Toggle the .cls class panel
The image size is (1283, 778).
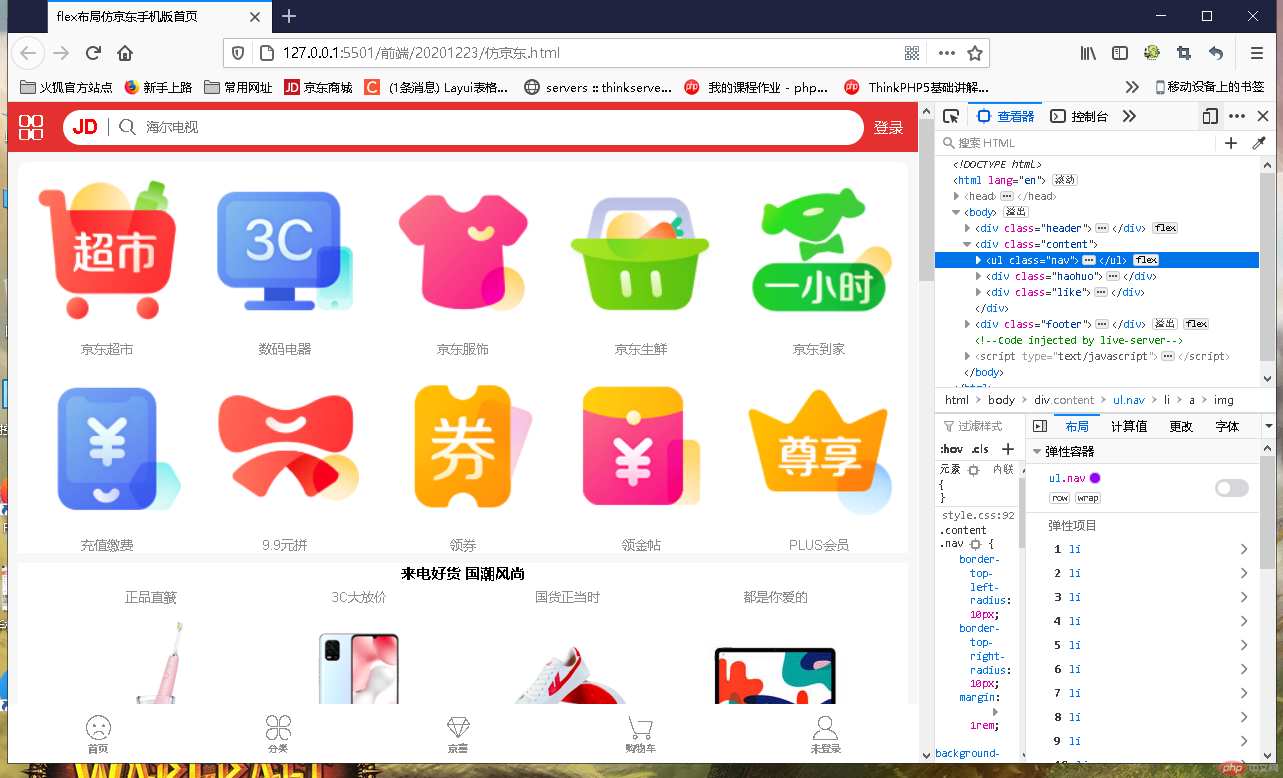pos(980,449)
